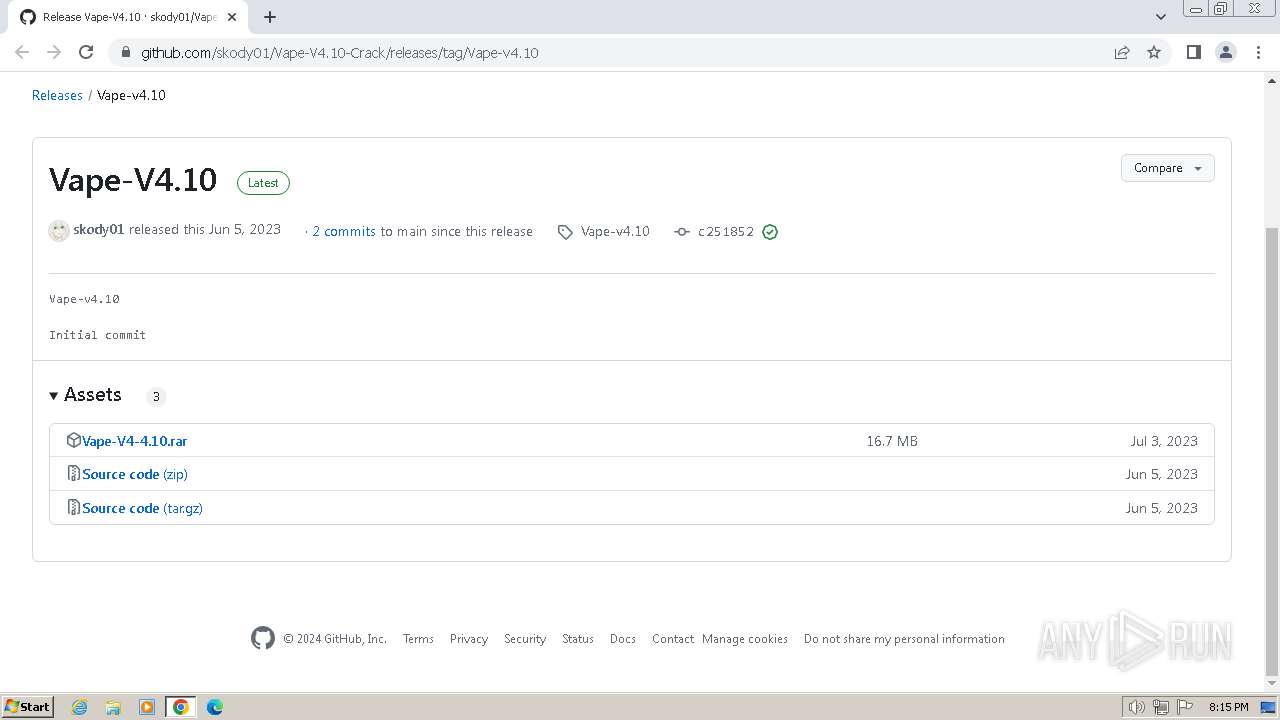The height and width of the screenshot is (720, 1280).
Task: Open the Chrome profile avatar
Action: [x=1226, y=52]
